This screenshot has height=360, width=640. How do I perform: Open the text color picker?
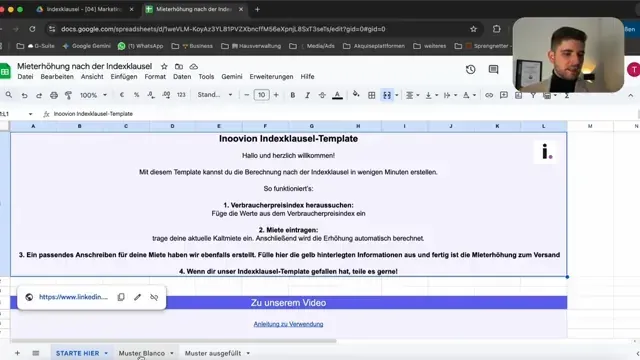pyautogui.click(x=337, y=95)
